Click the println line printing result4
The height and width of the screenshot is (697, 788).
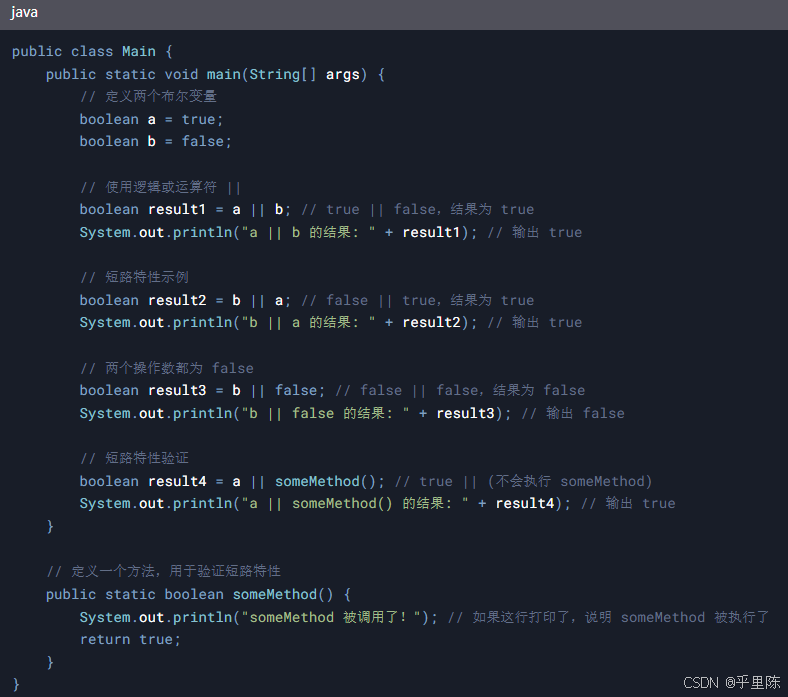[377, 503]
